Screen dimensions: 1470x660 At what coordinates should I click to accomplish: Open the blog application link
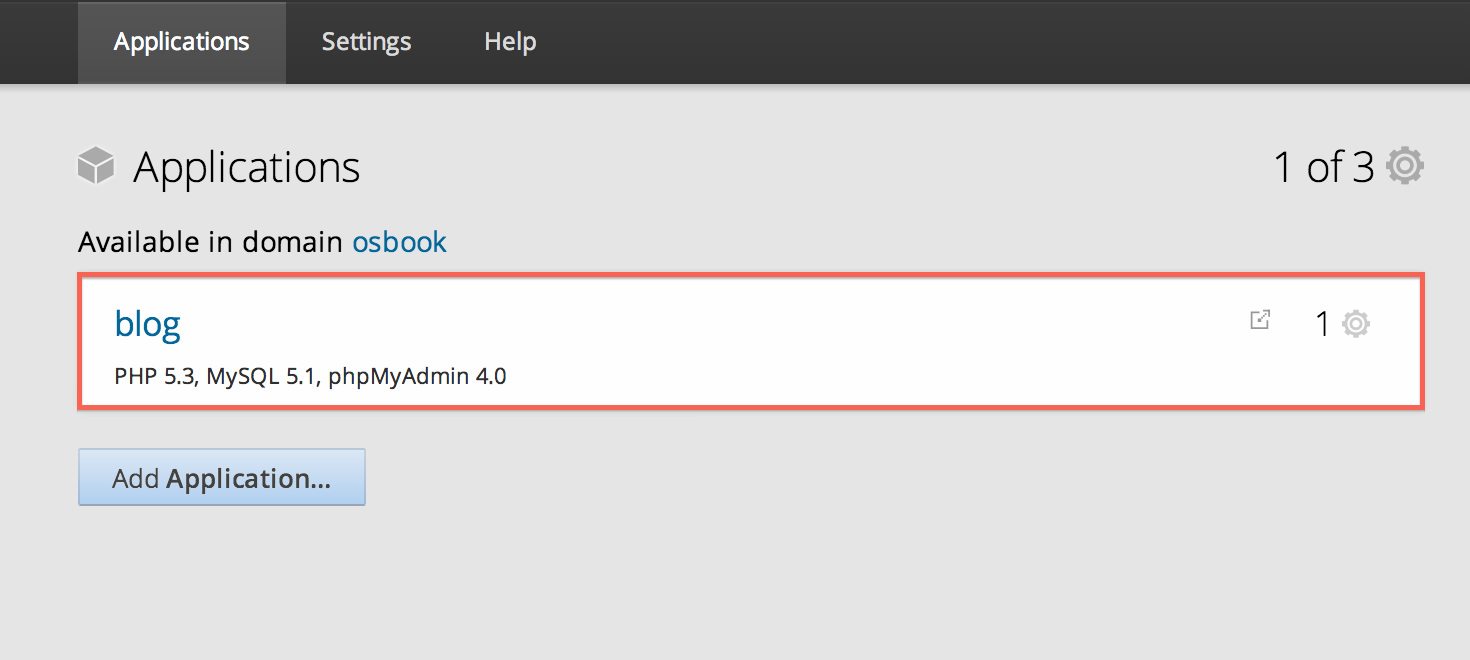point(147,323)
